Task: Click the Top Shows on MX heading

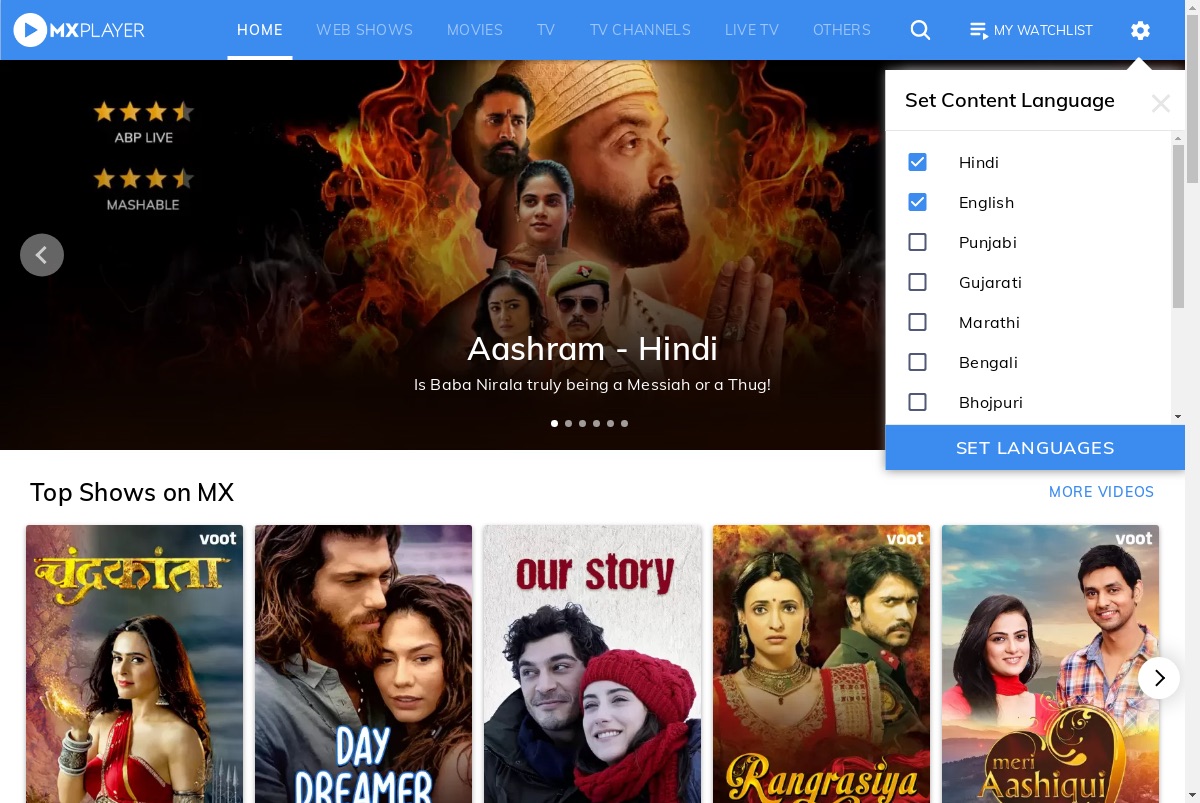Action: [x=132, y=493]
